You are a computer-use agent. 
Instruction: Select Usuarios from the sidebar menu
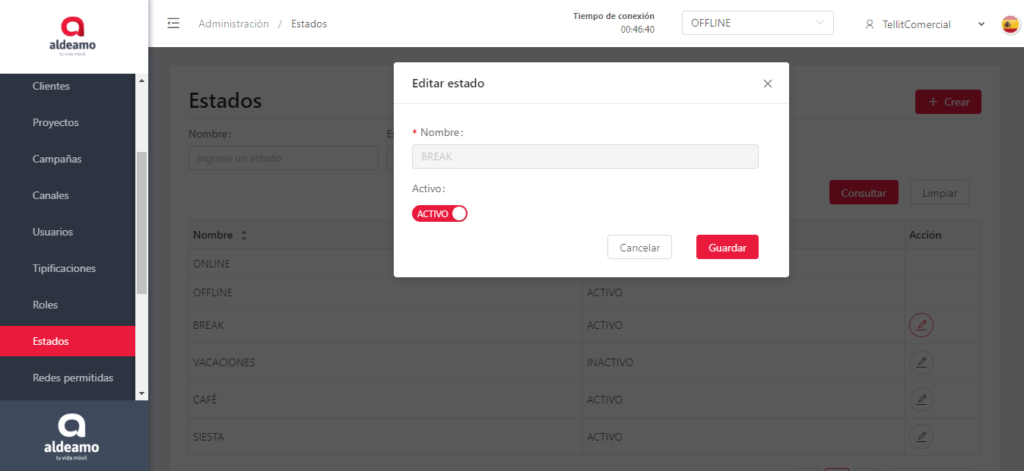[x=52, y=232]
